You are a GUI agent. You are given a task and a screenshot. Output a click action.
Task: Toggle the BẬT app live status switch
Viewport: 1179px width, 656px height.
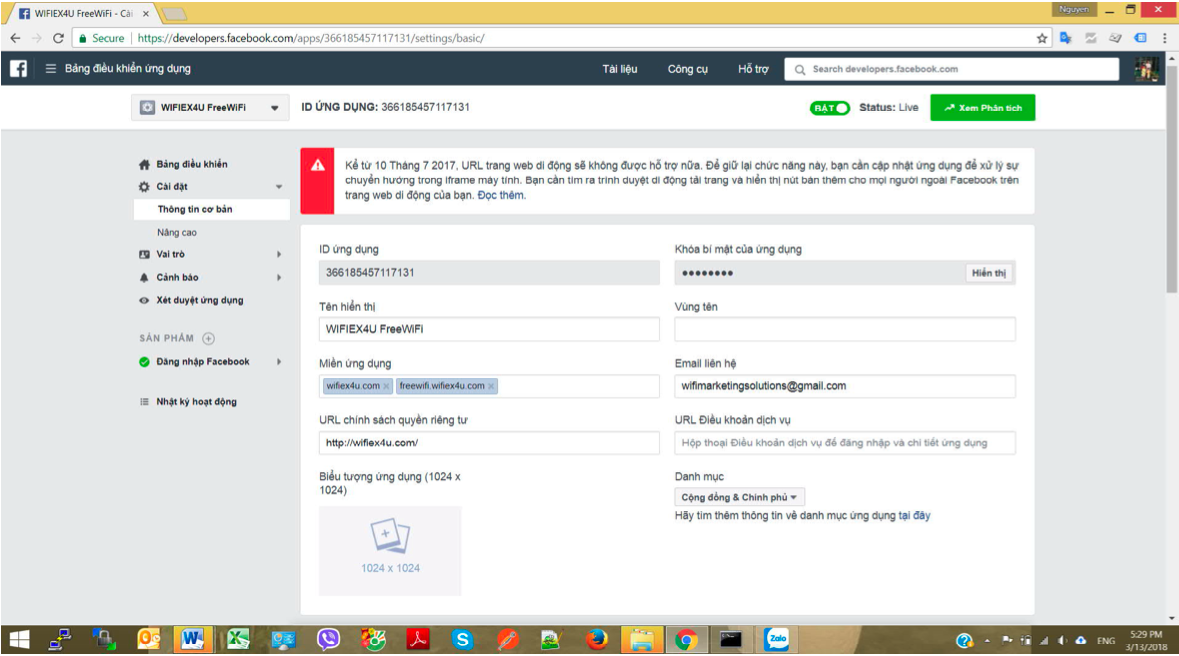click(830, 108)
